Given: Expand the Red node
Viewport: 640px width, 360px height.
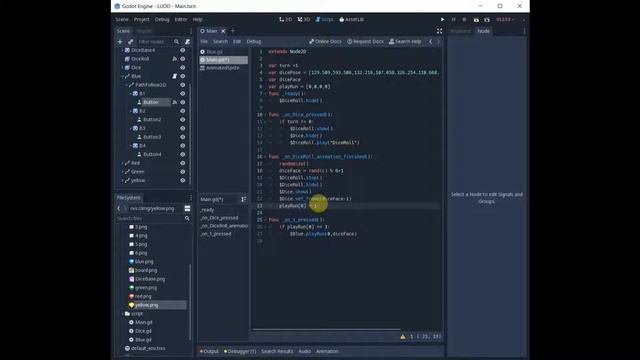Looking at the screenshot, I should [122, 163].
